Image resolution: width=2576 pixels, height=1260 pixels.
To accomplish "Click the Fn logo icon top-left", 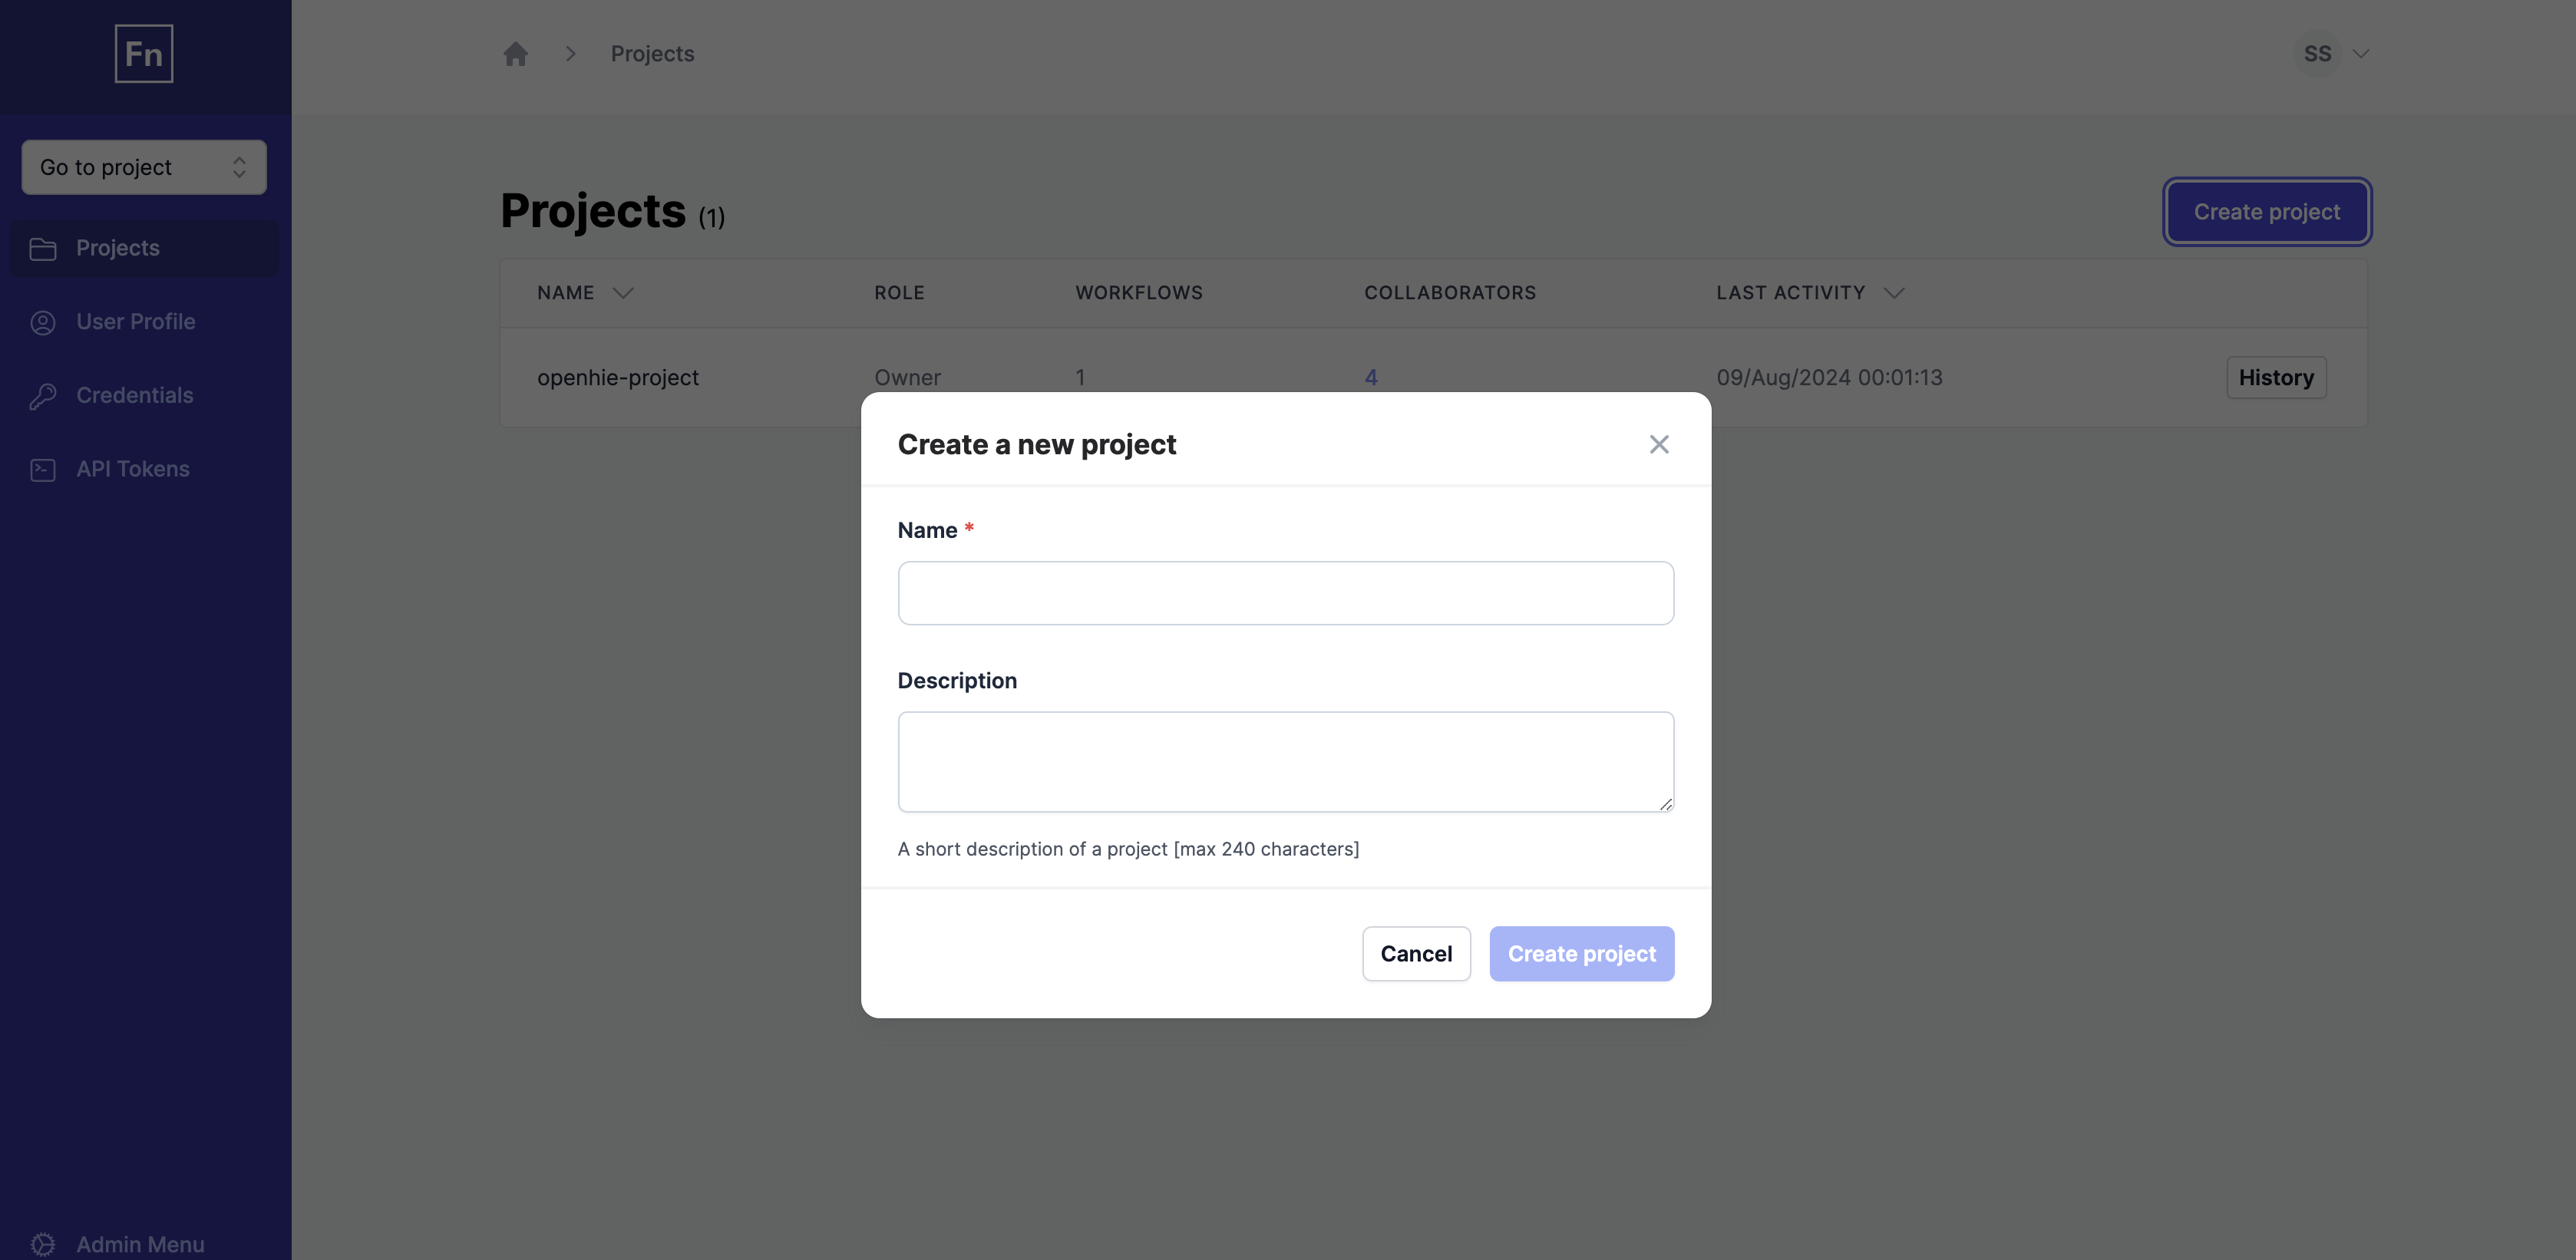I will tap(144, 53).
